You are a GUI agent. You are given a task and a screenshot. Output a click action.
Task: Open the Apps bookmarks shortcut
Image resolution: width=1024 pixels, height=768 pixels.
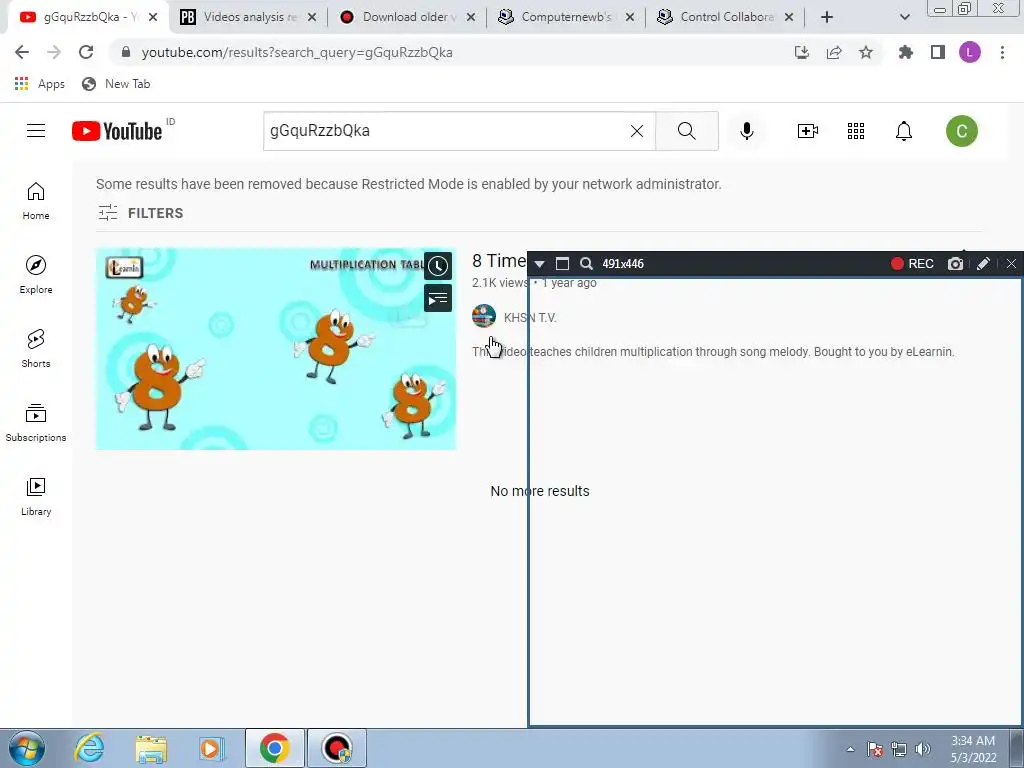40,84
